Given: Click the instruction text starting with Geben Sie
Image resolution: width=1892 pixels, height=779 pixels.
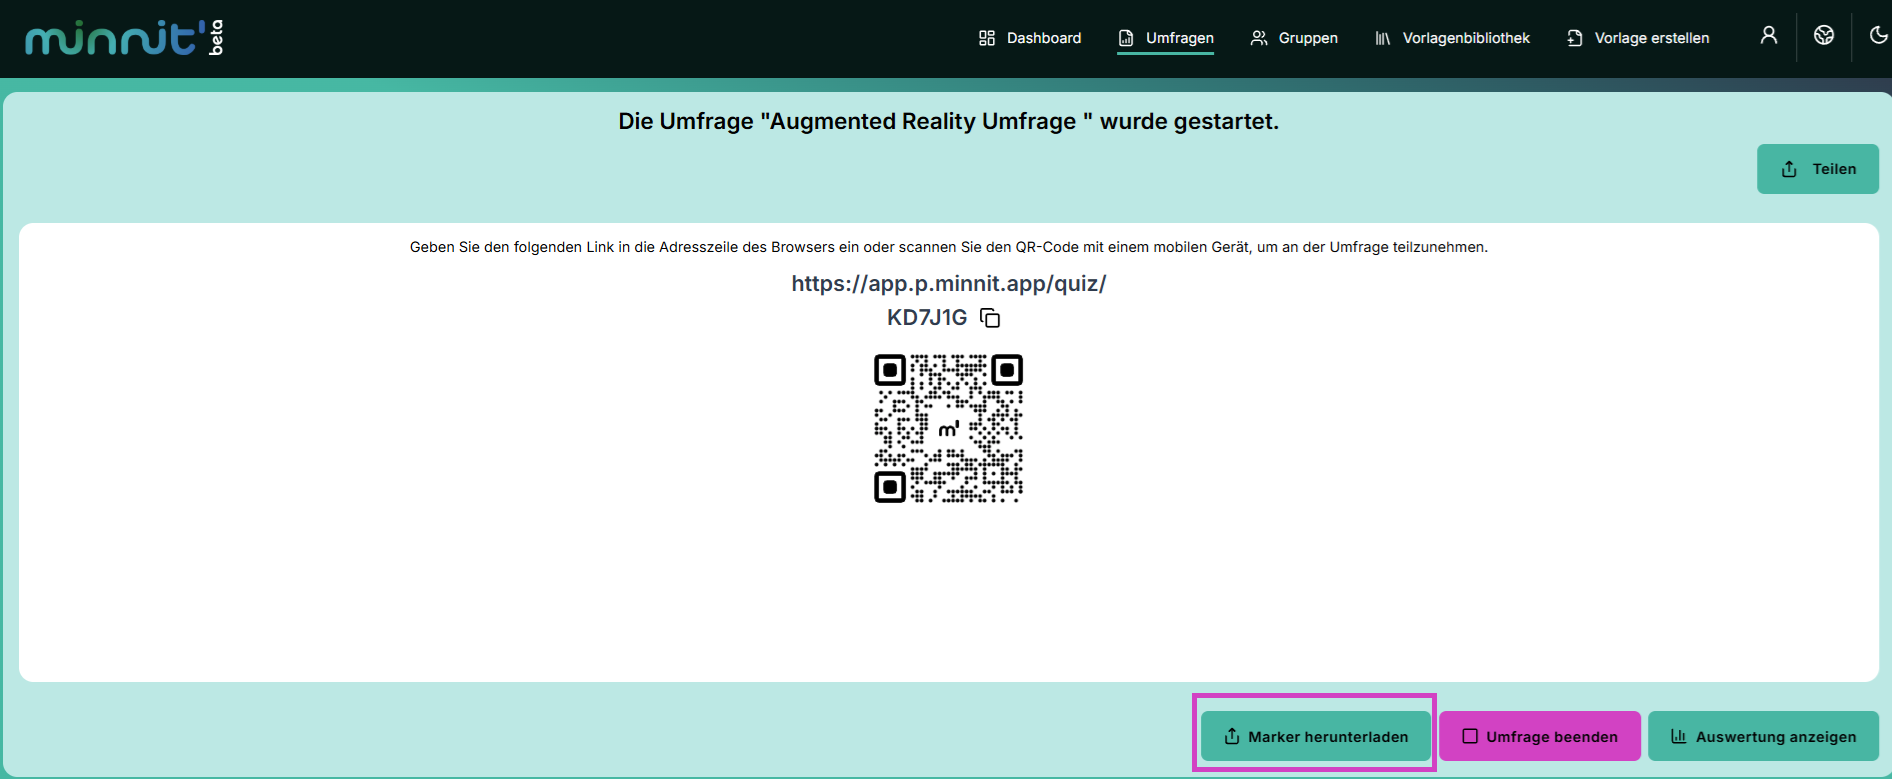Looking at the screenshot, I should pyautogui.click(x=948, y=247).
